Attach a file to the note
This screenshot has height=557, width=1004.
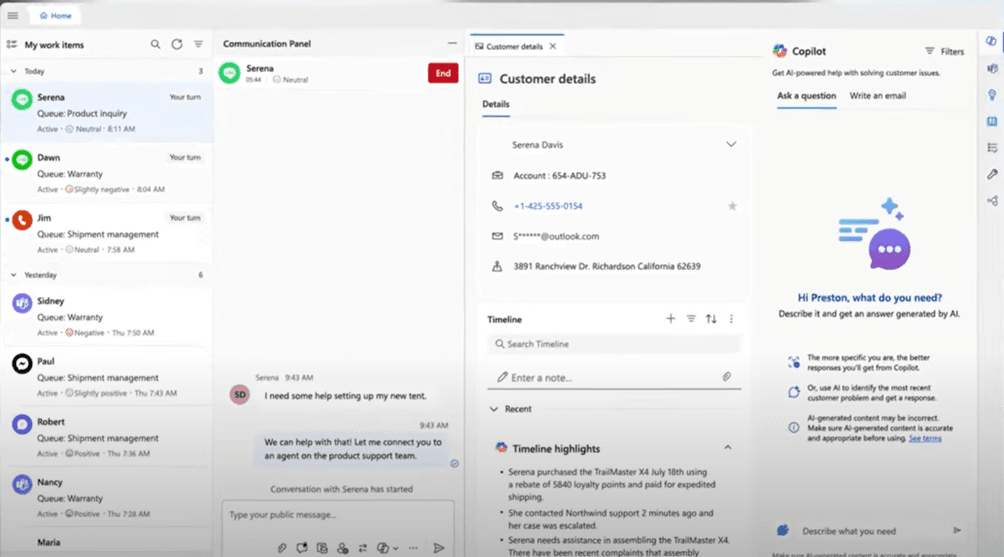[727, 377]
